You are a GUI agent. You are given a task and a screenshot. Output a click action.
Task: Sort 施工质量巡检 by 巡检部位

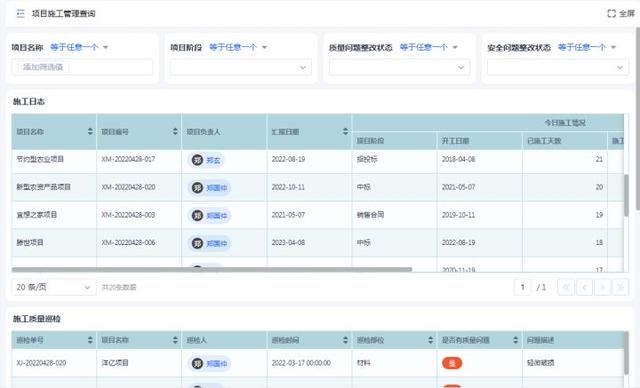point(430,340)
